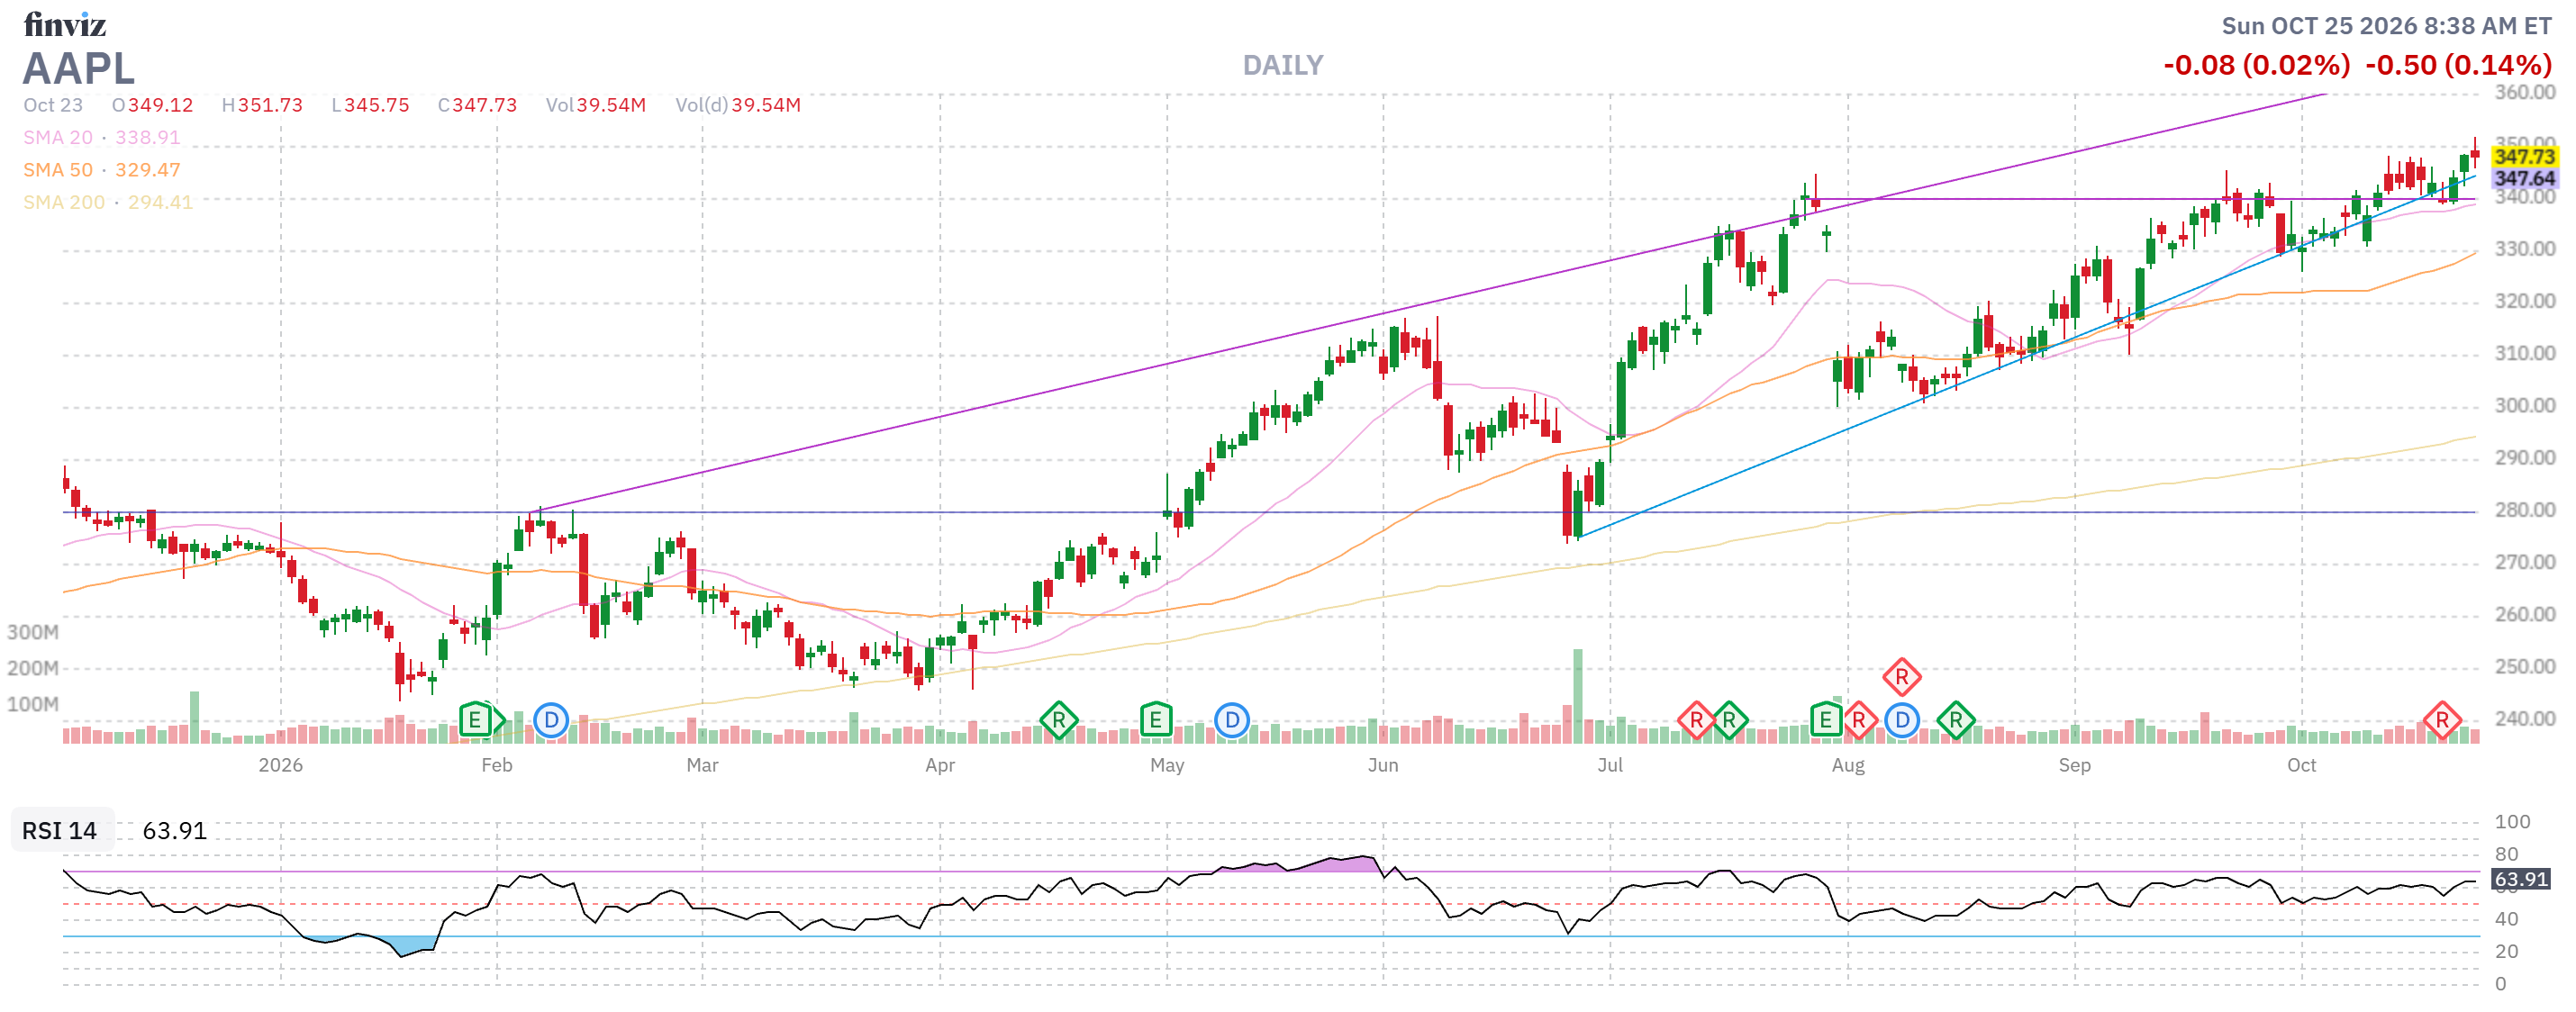Click the RSI 14 indicator label
The image size is (2576, 1012).
point(60,830)
